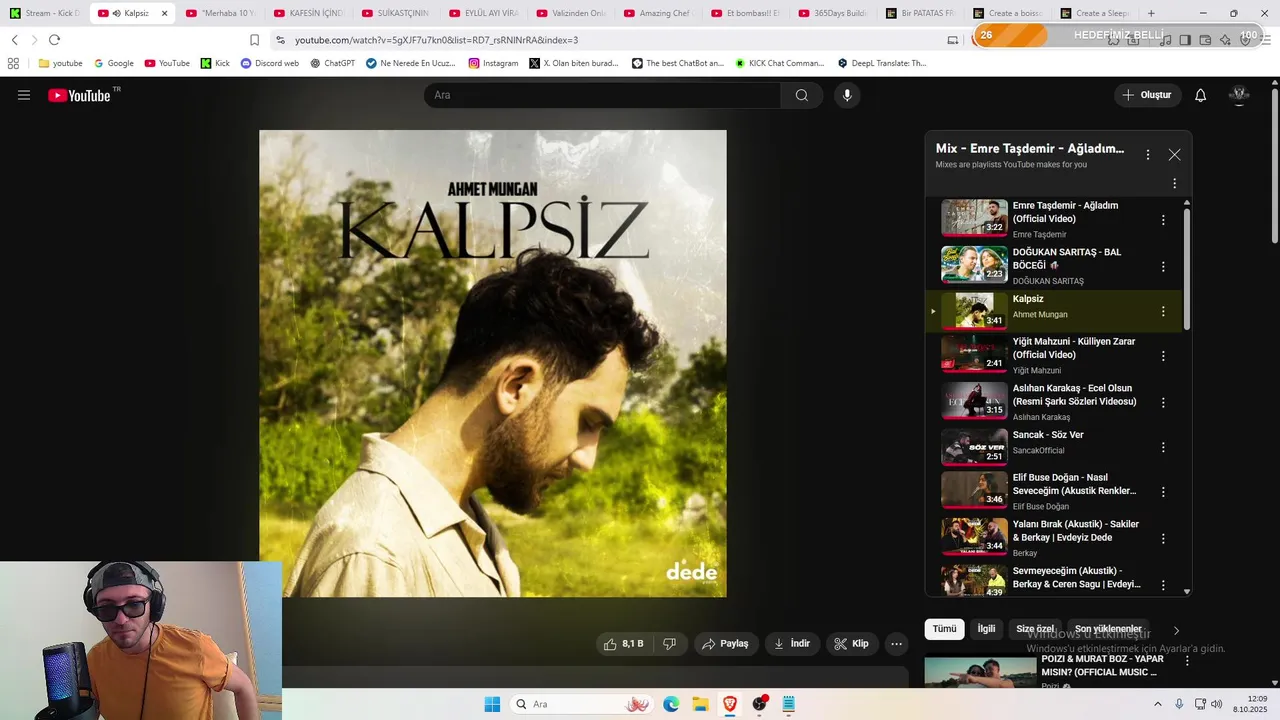This screenshot has height=720, width=1280.
Task: Open the options menu for Yiğit Mahzuni - Külliyen Zarar
Action: tap(1163, 356)
